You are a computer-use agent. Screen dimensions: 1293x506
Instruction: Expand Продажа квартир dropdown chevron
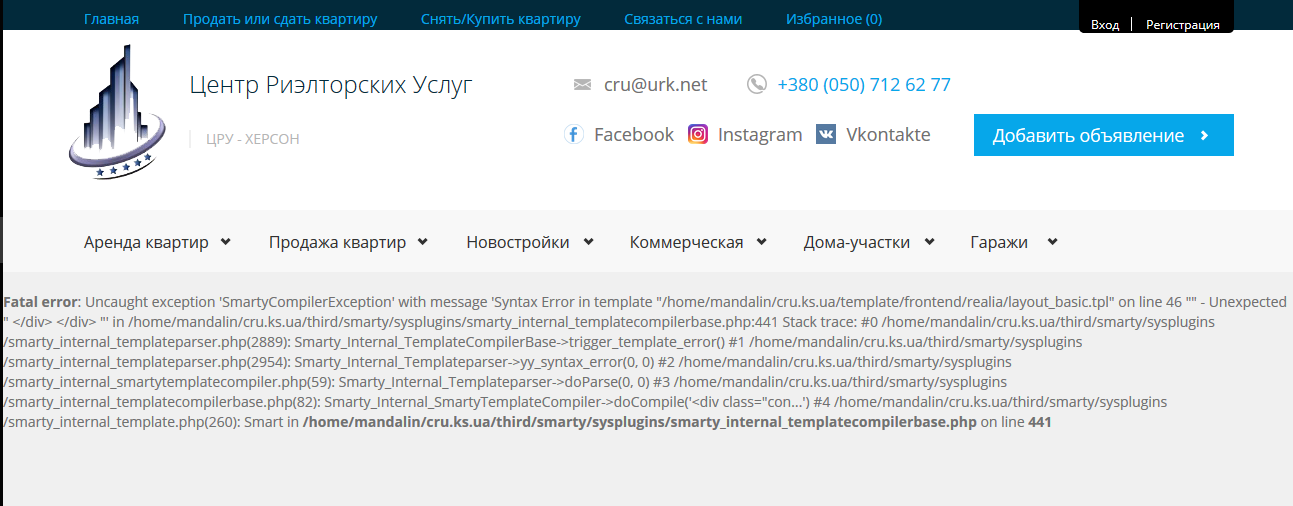pos(423,242)
